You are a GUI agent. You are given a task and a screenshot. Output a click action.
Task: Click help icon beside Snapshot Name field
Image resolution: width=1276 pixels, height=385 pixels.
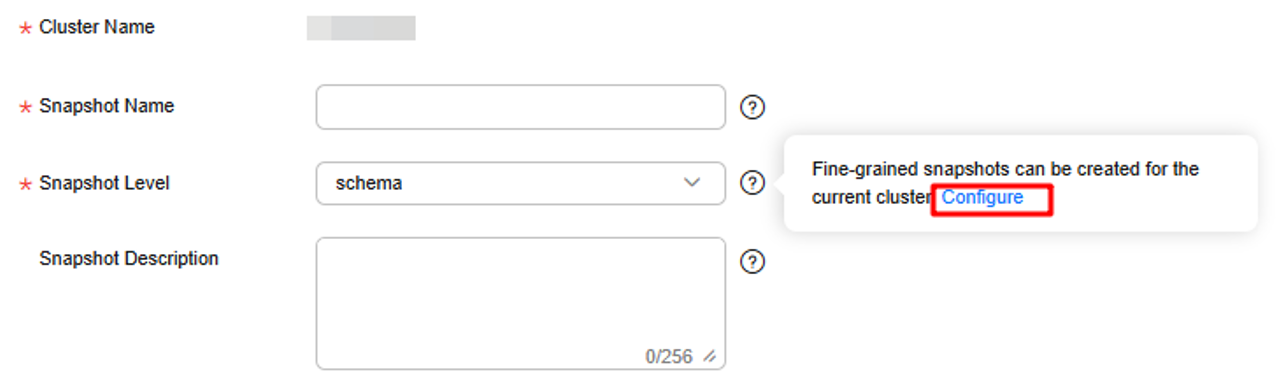[x=752, y=107]
